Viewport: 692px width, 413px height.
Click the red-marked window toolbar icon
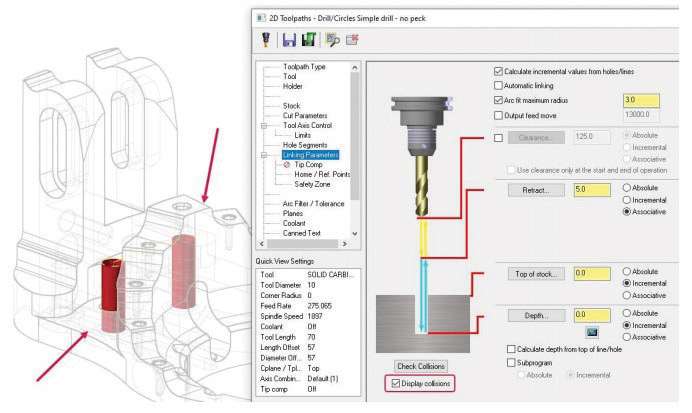(x=352, y=40)
